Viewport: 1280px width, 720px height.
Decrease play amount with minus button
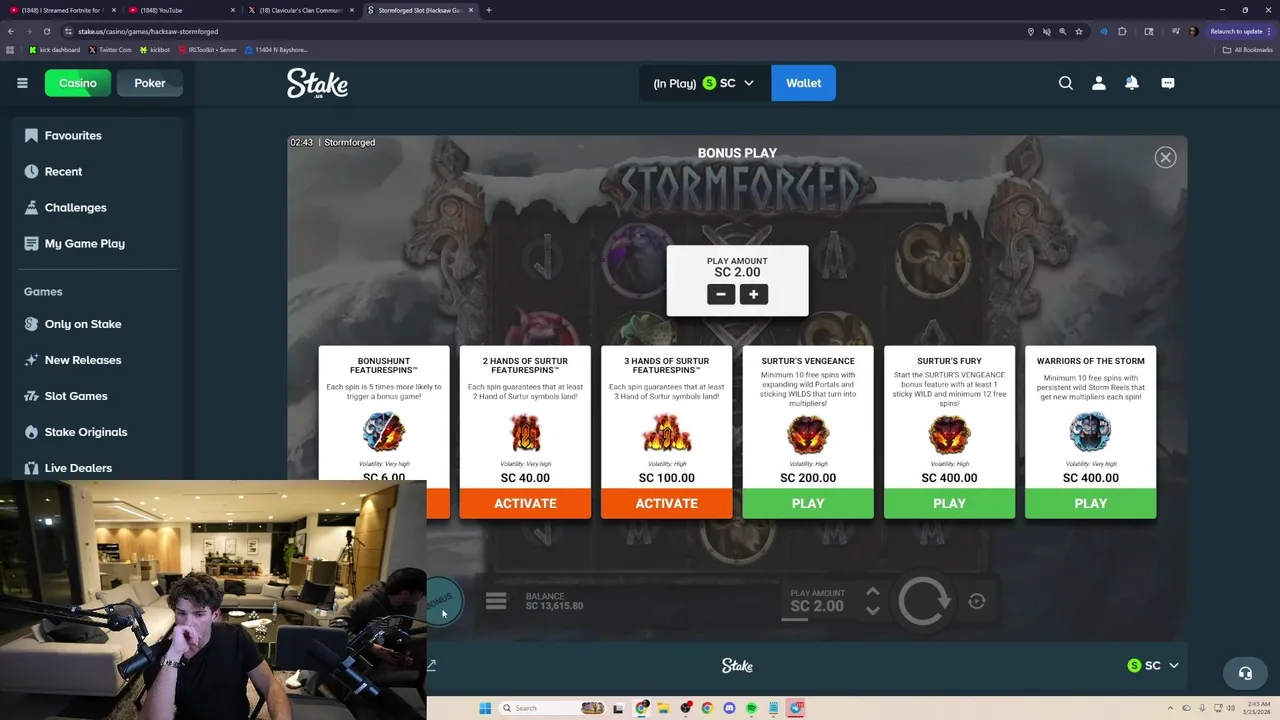(721, 294)
